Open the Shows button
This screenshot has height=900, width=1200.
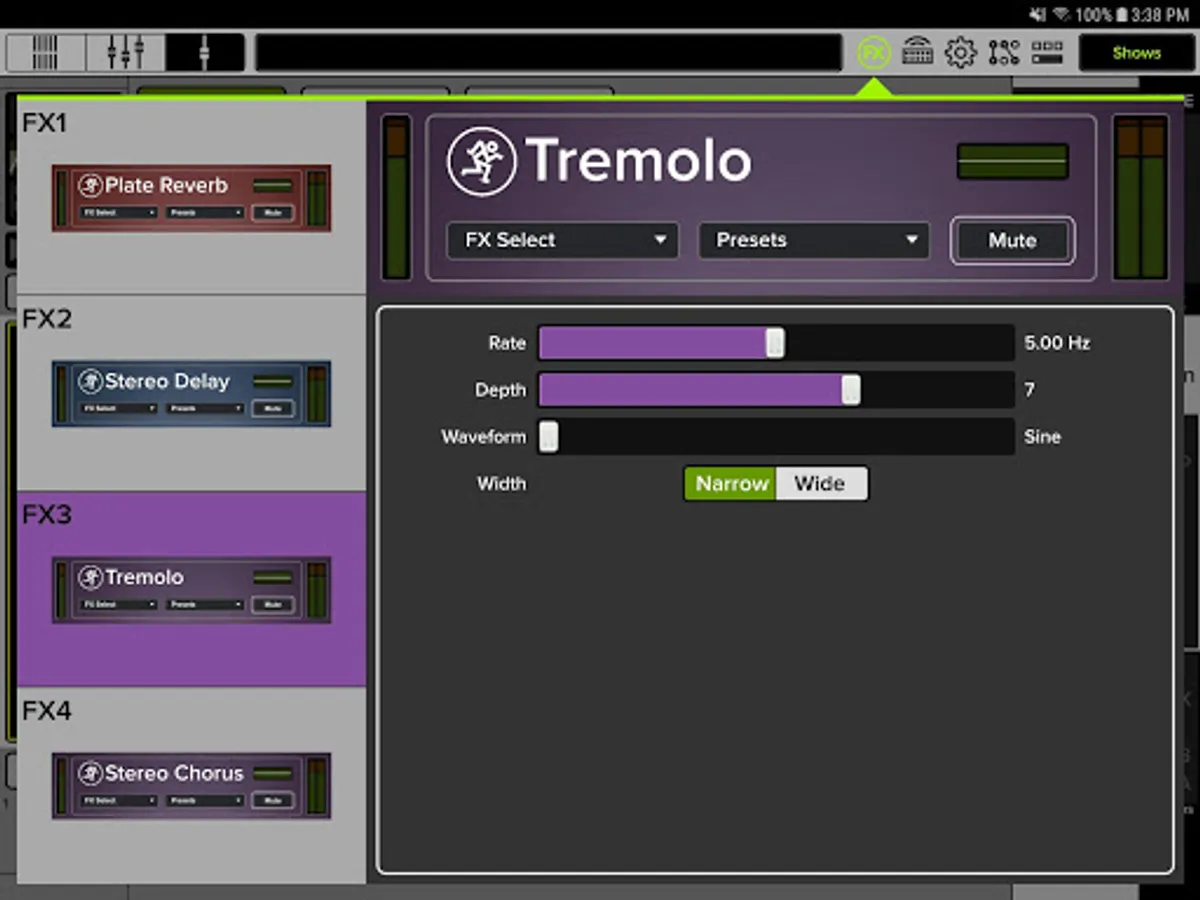pos(1136,53)
